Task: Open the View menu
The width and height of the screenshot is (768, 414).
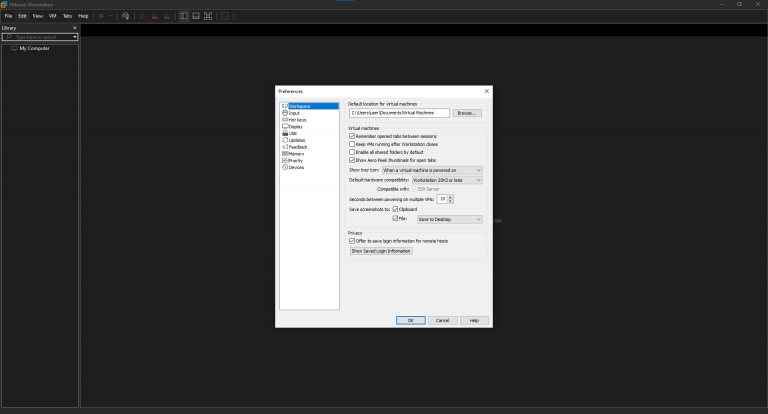Action: (38, 16)
